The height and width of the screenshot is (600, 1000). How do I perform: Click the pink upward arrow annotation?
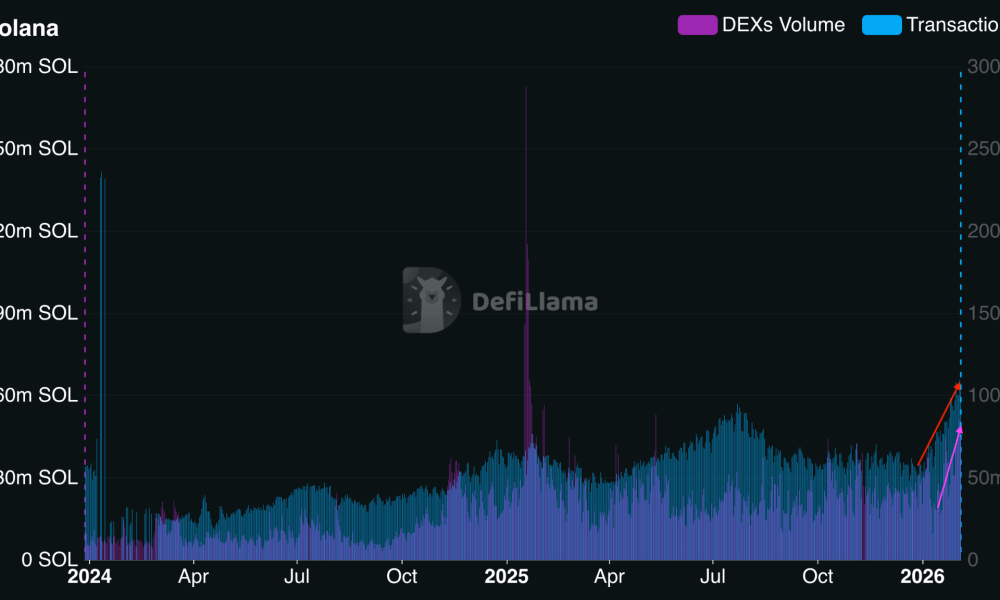(950, 470)
